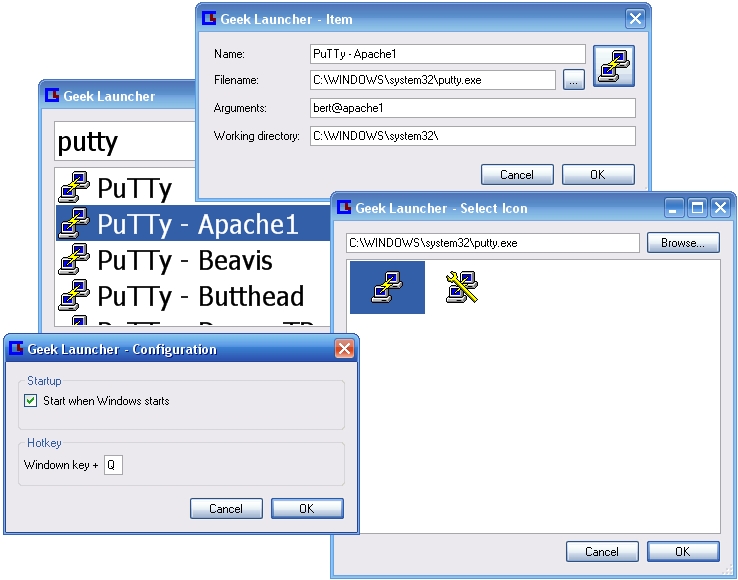Click the Filename field in the Item dialog

coord(433,80)
